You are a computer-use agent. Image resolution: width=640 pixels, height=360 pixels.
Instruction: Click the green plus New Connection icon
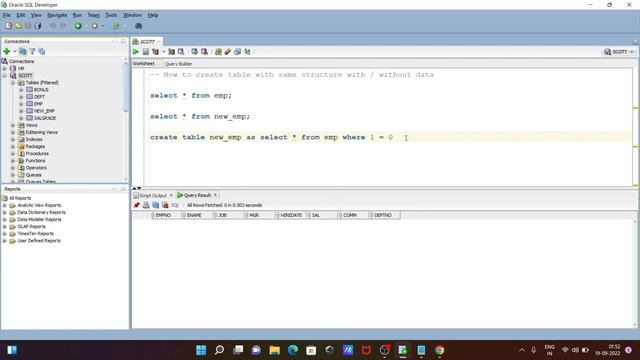pos(7,51)
